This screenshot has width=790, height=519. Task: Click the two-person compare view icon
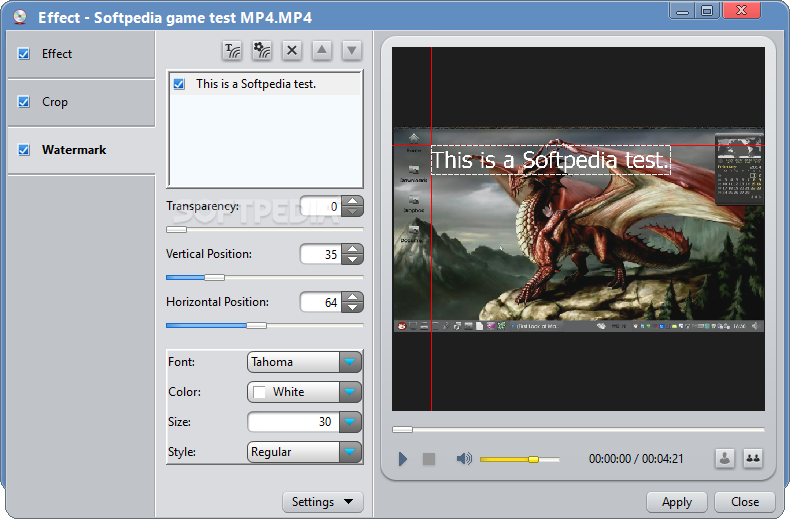point(753,458)
